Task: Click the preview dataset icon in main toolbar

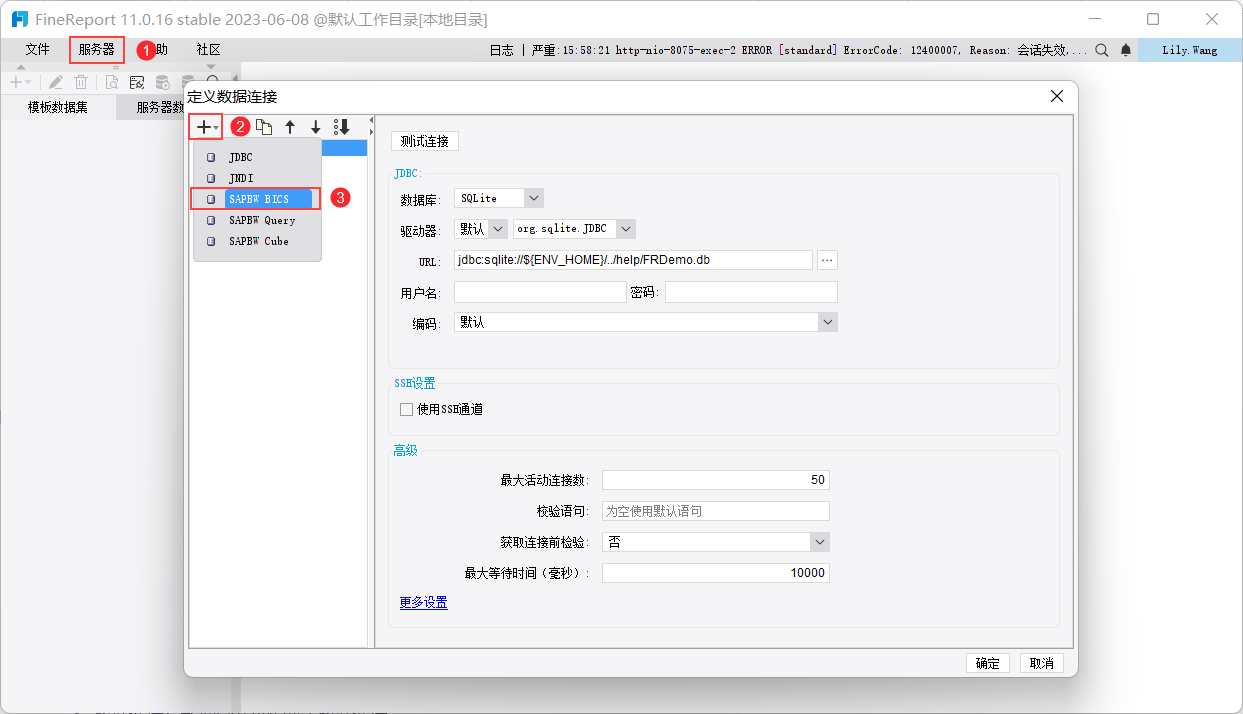Action: [111, 82]
